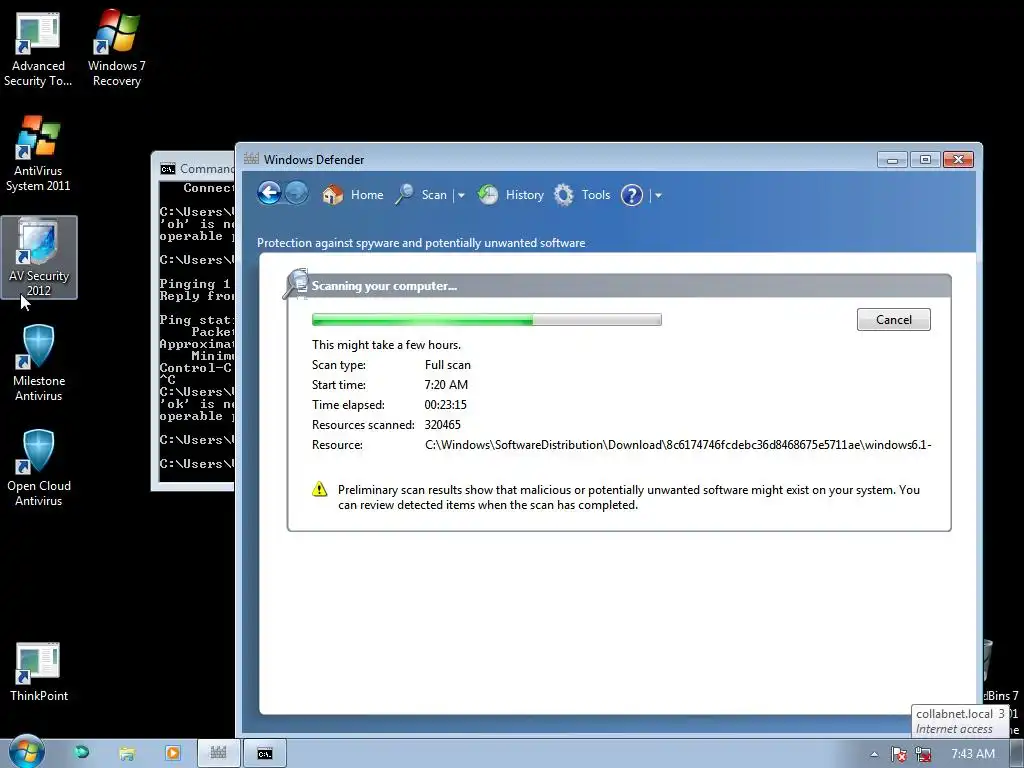Open the History clock icon
Image resolution: width=1024 pixels, height=768 pixels.
(488, 195)
